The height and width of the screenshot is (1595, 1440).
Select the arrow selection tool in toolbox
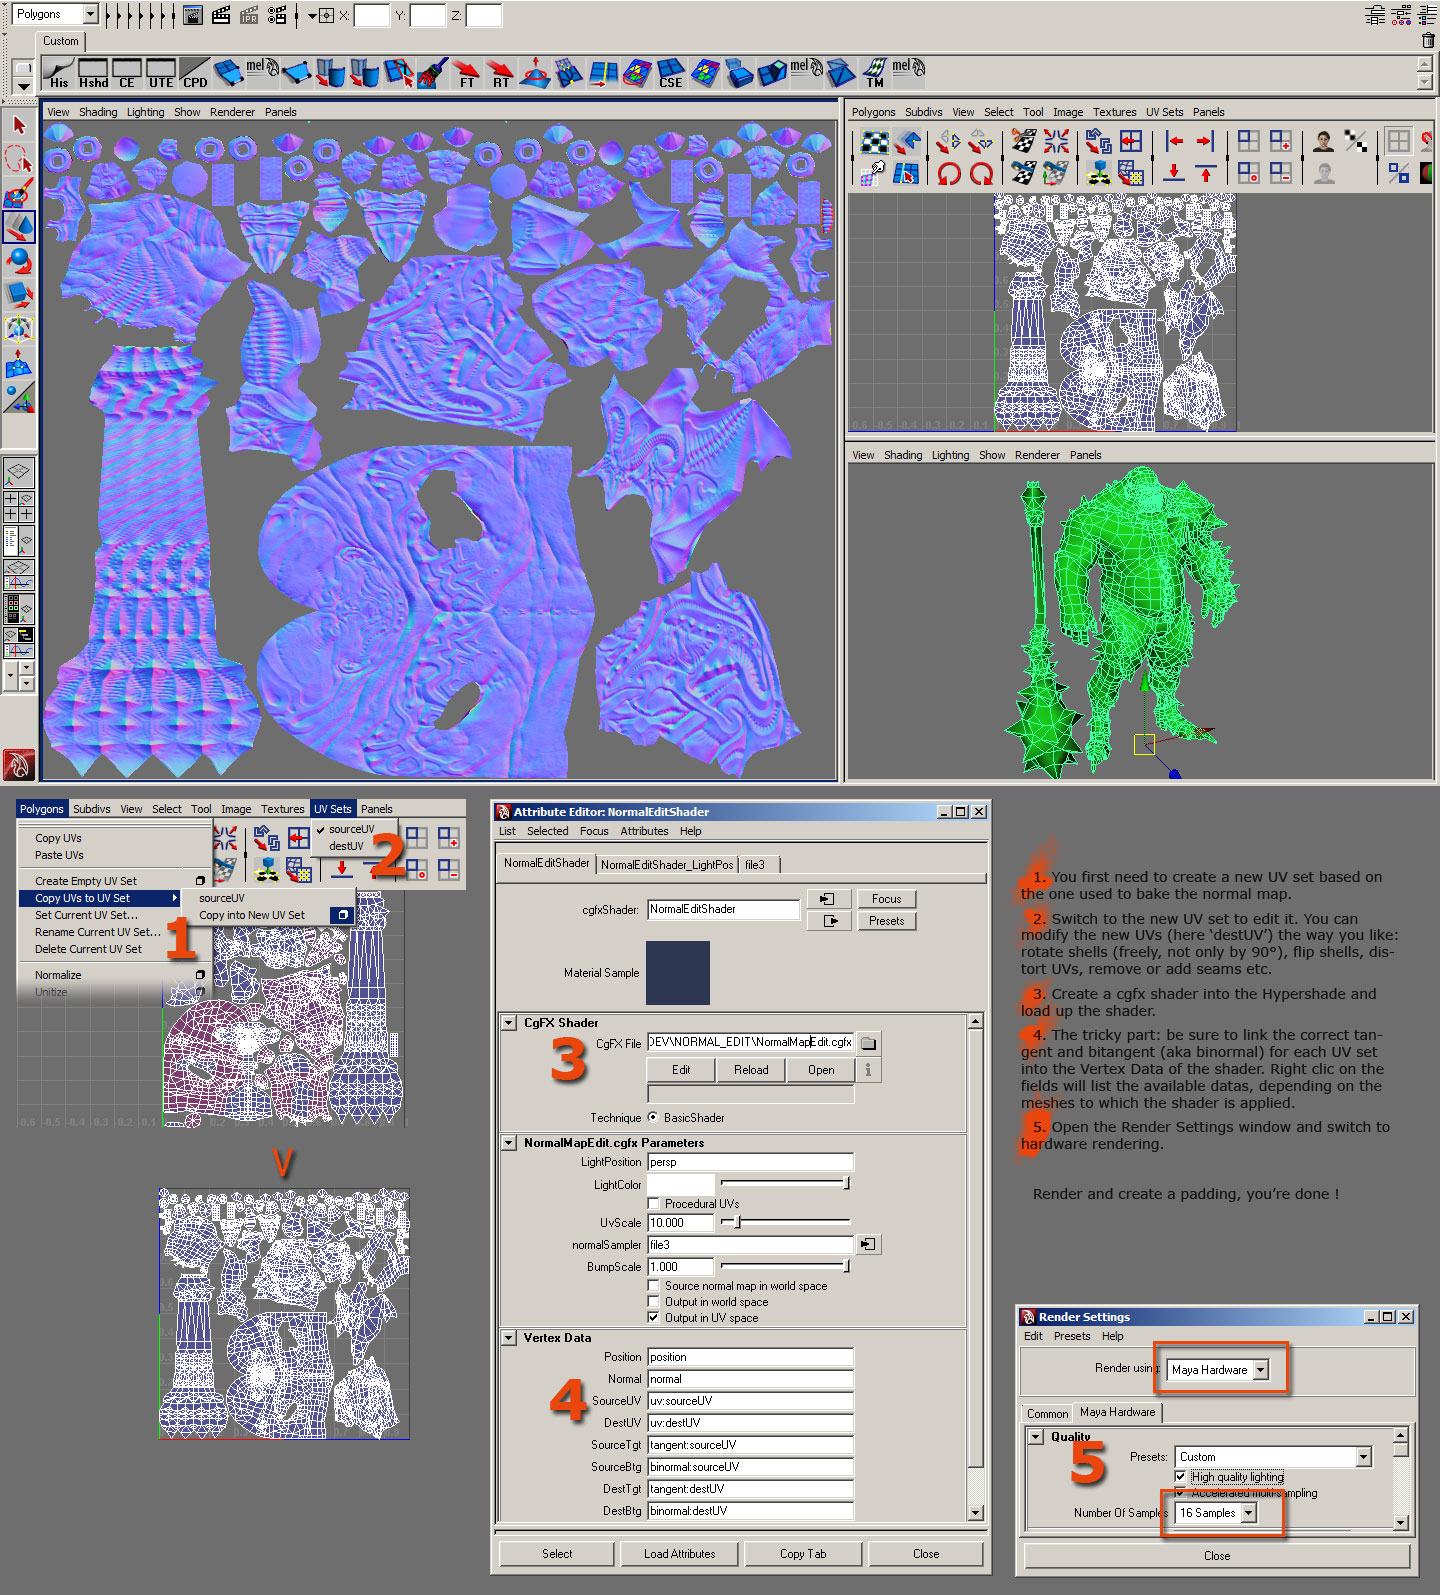(x=19, y=124)
